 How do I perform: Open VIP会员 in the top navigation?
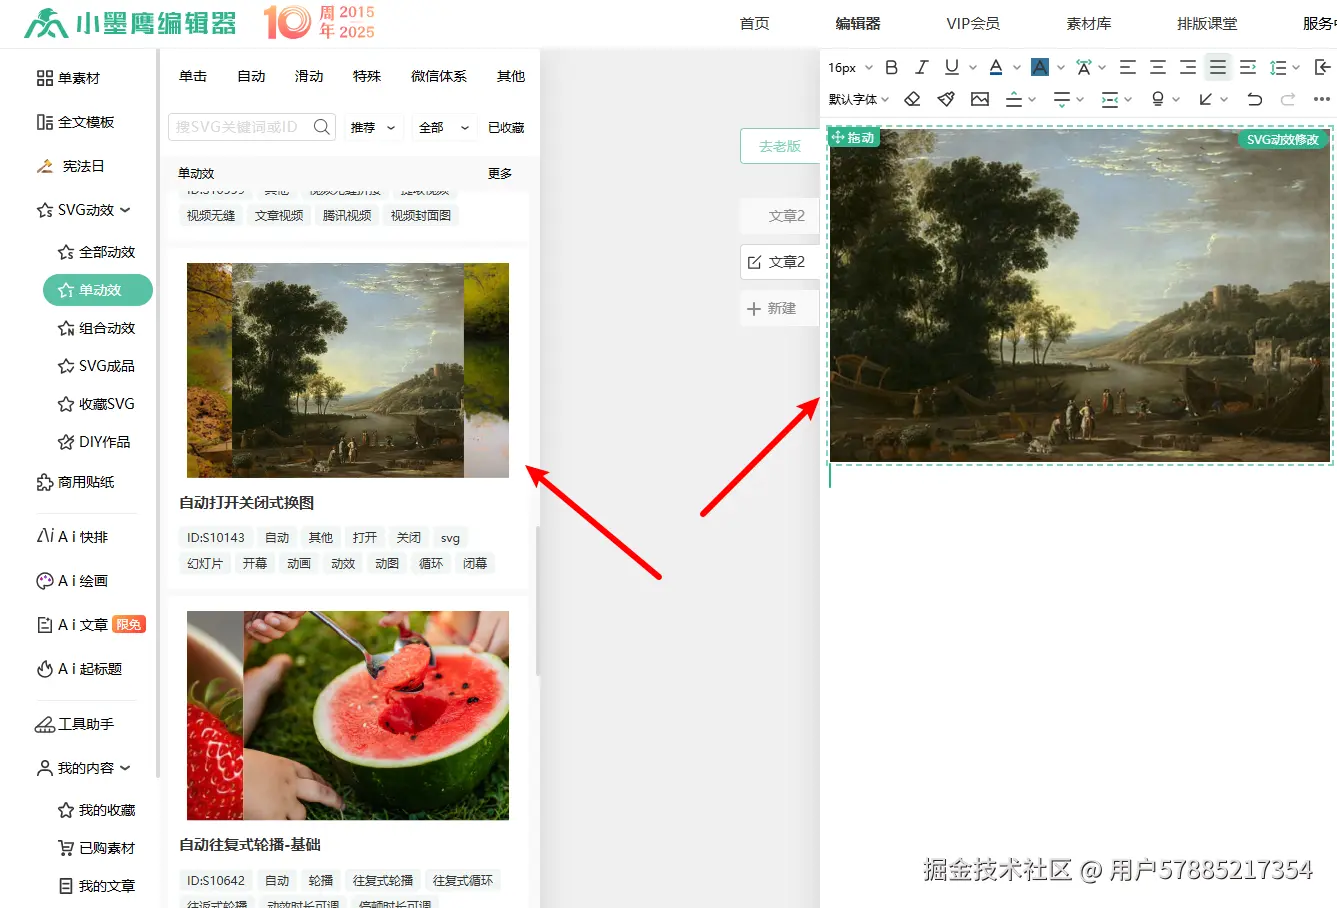[x=973, y=23]
